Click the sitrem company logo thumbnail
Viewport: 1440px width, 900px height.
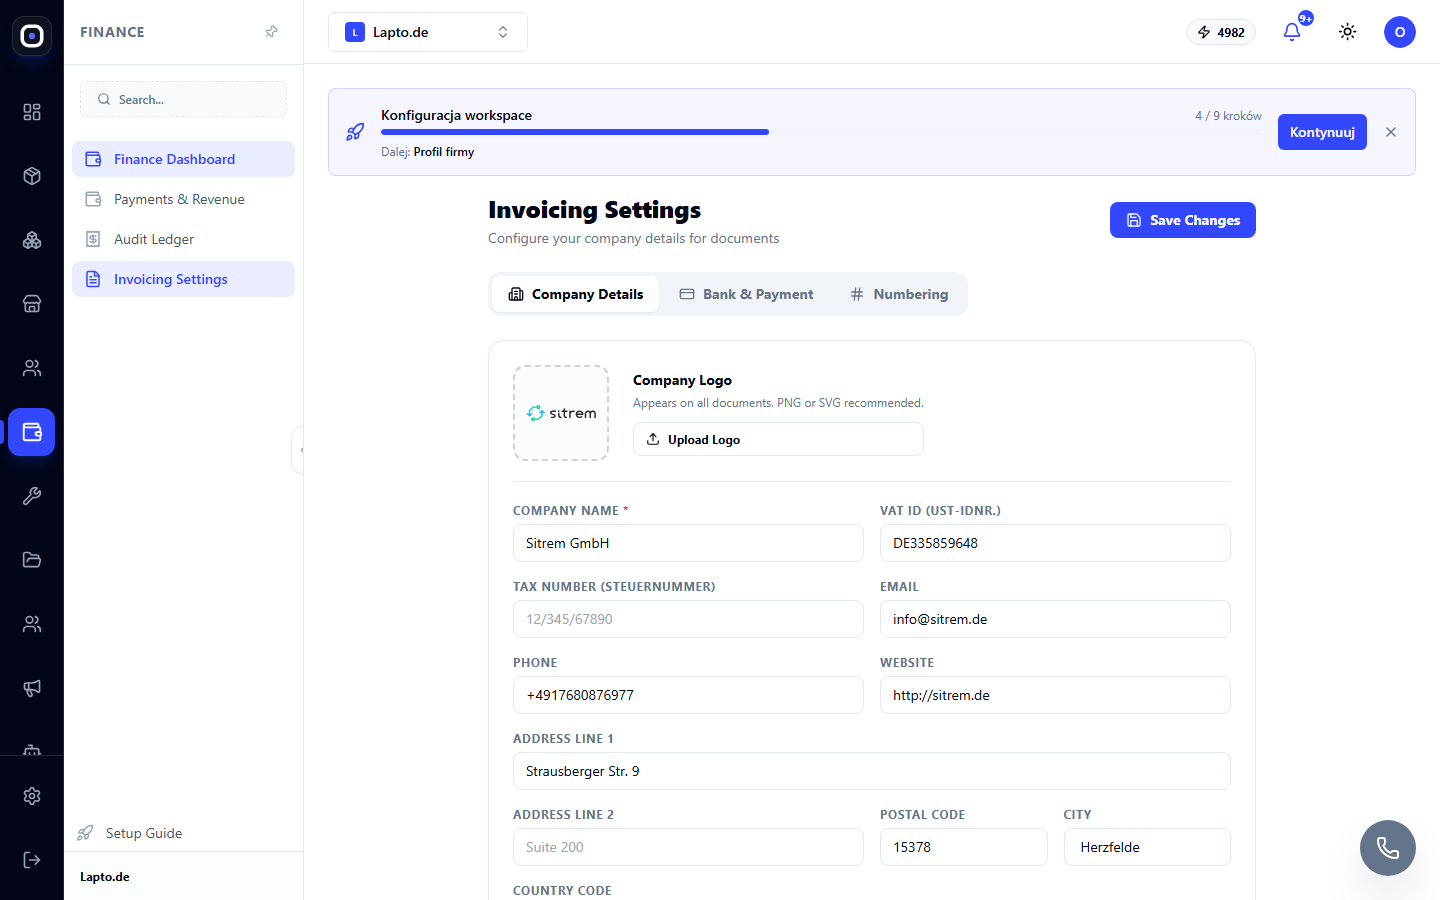[561, 413]
